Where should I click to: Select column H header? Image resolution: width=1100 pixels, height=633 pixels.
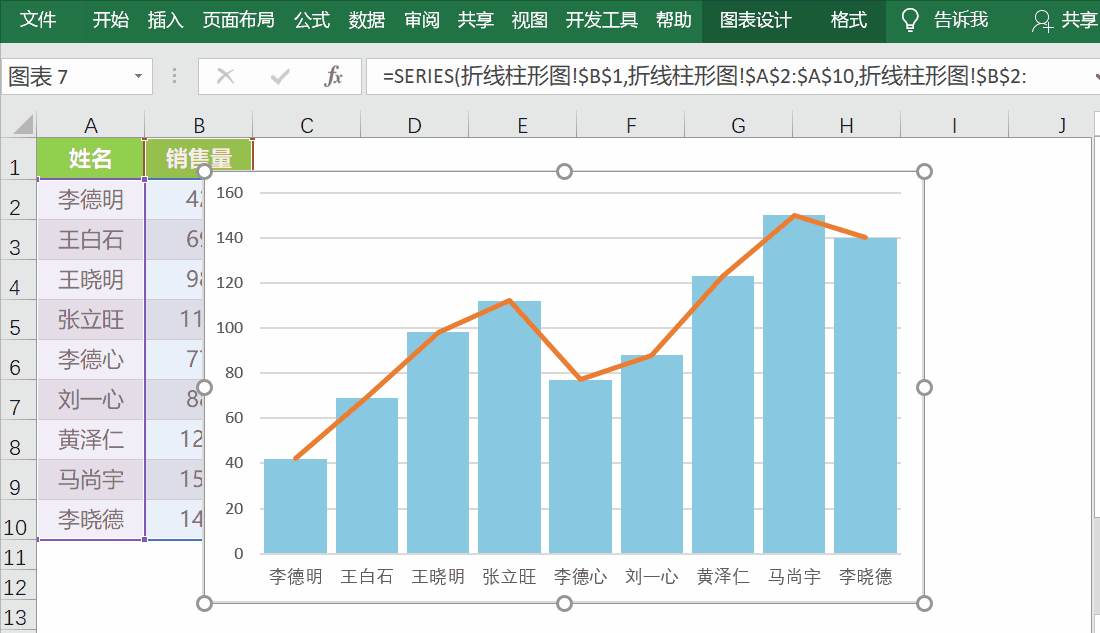[x=847, y=126]
